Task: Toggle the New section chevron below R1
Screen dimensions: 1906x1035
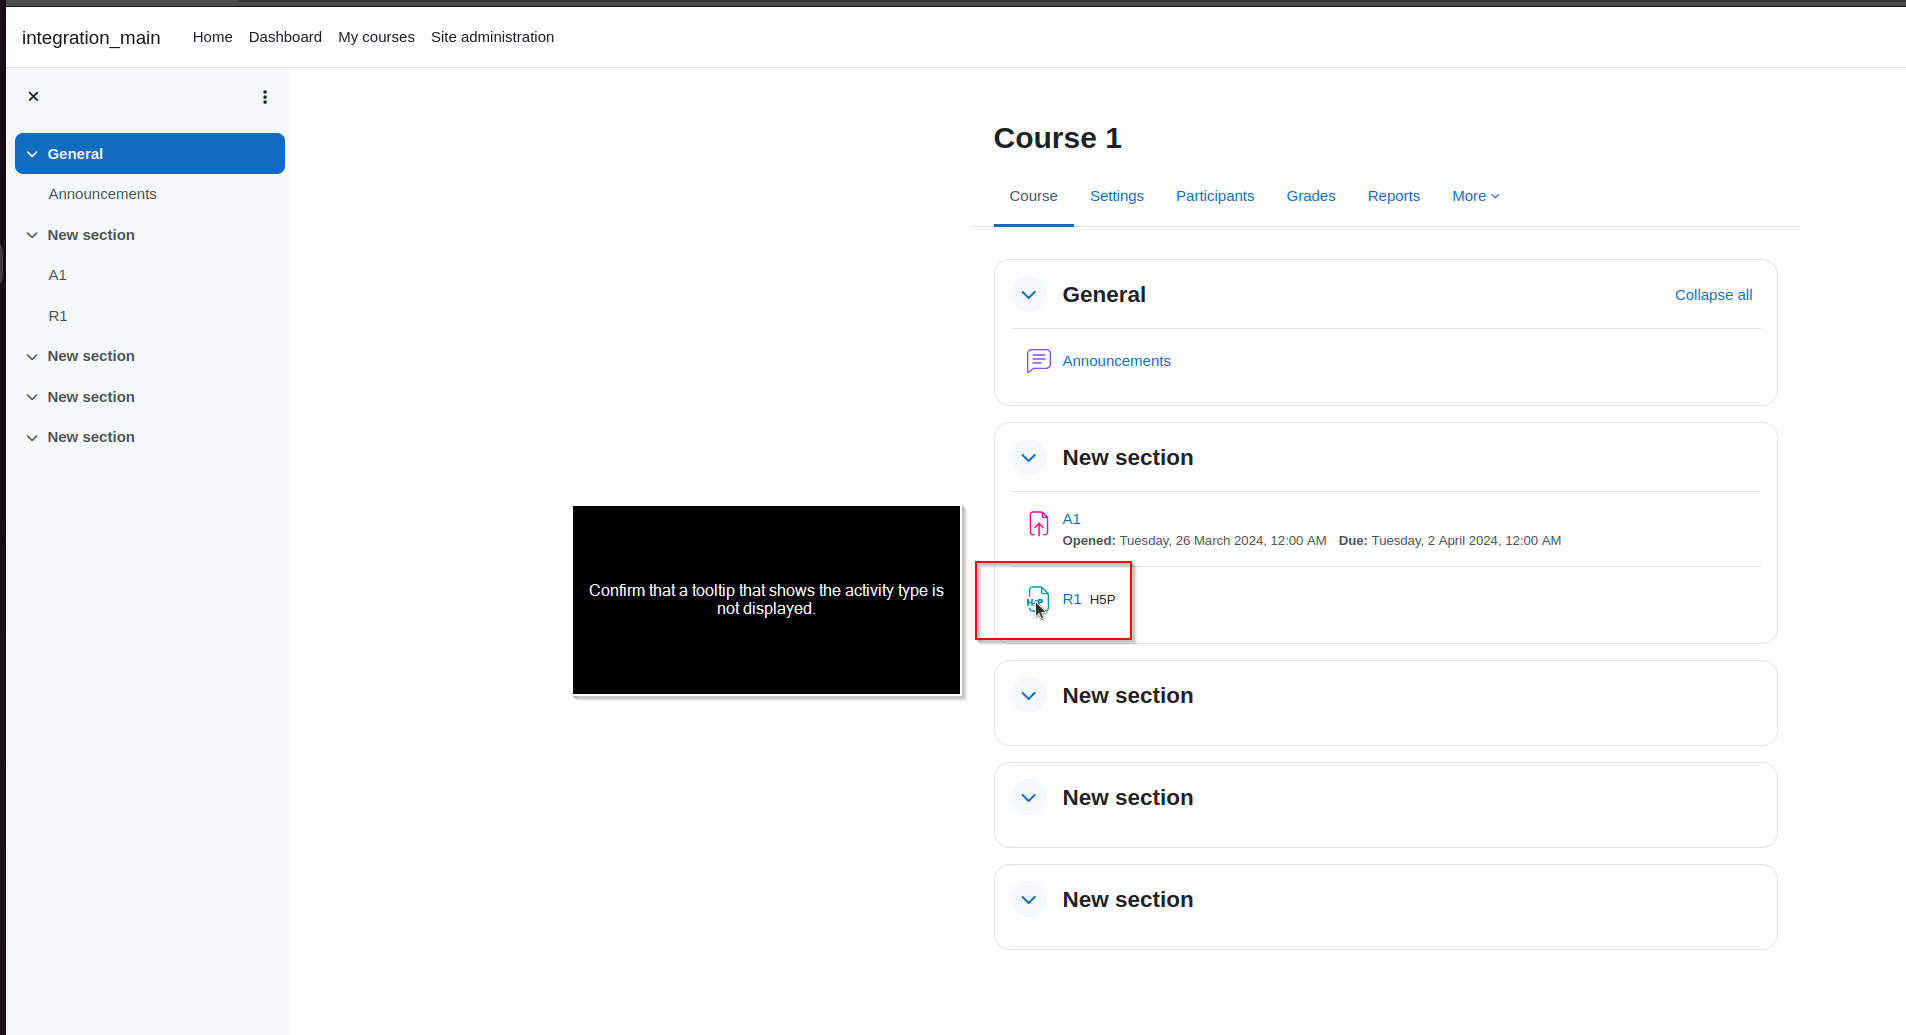Action: (1028, 696)
